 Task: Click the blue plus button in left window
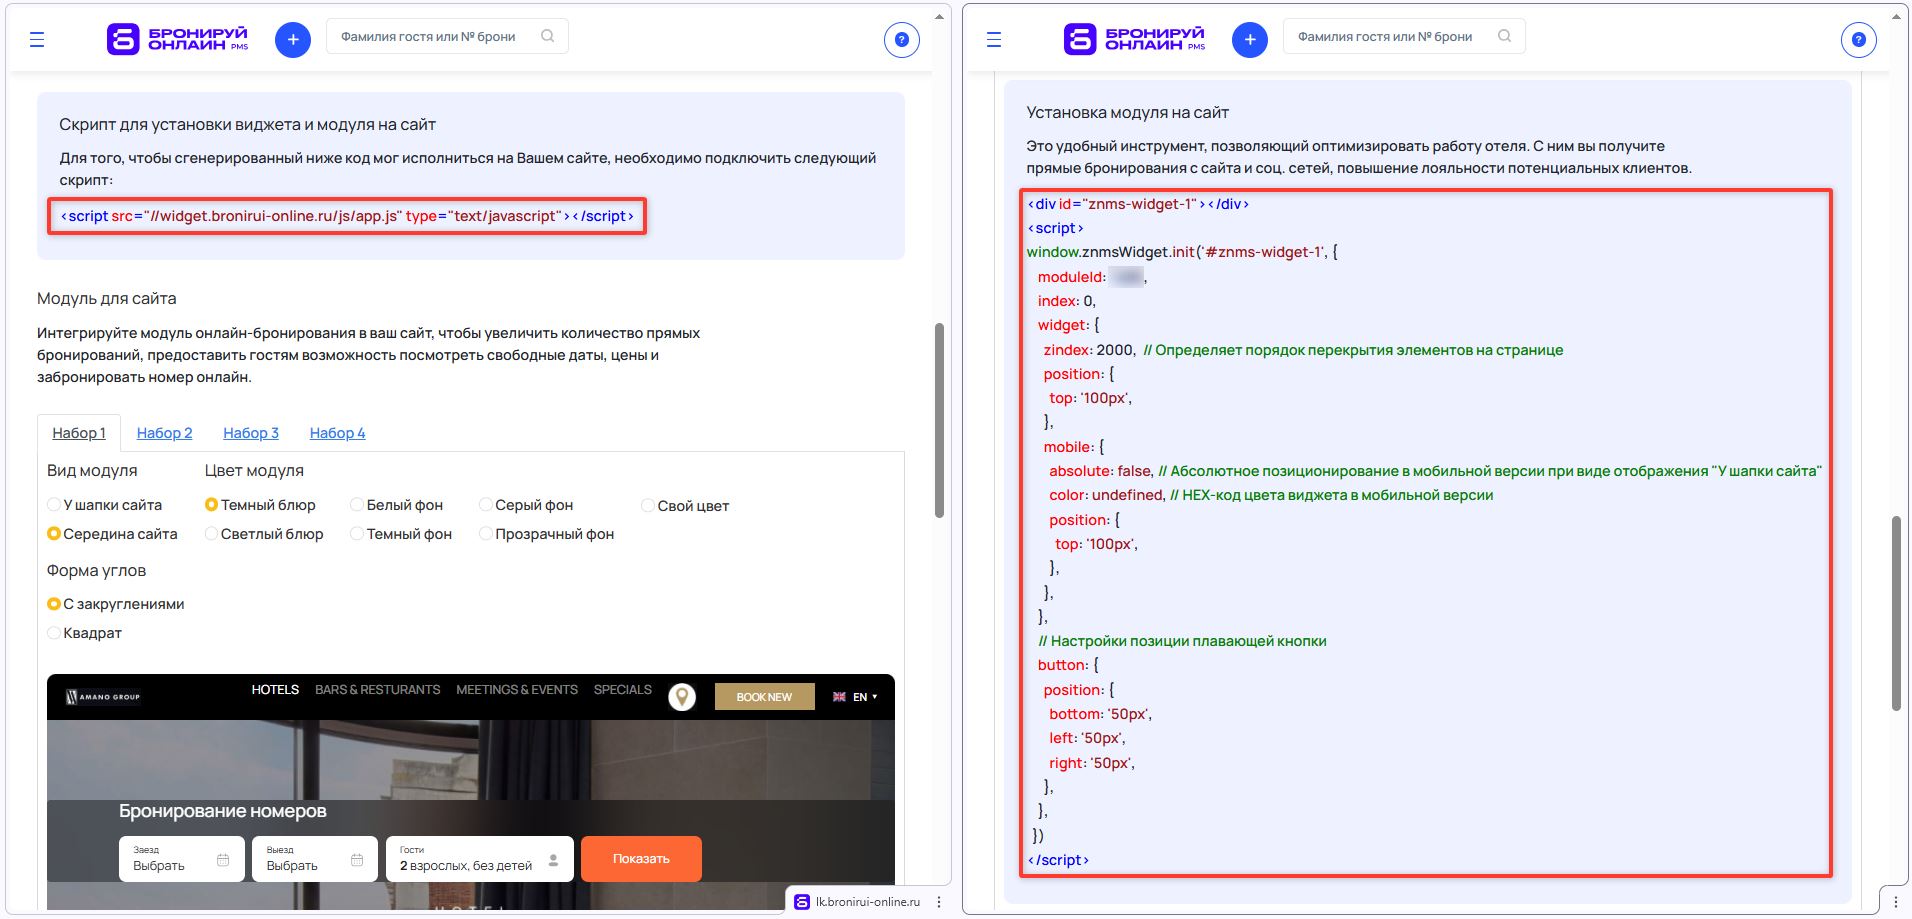point(292,40)
